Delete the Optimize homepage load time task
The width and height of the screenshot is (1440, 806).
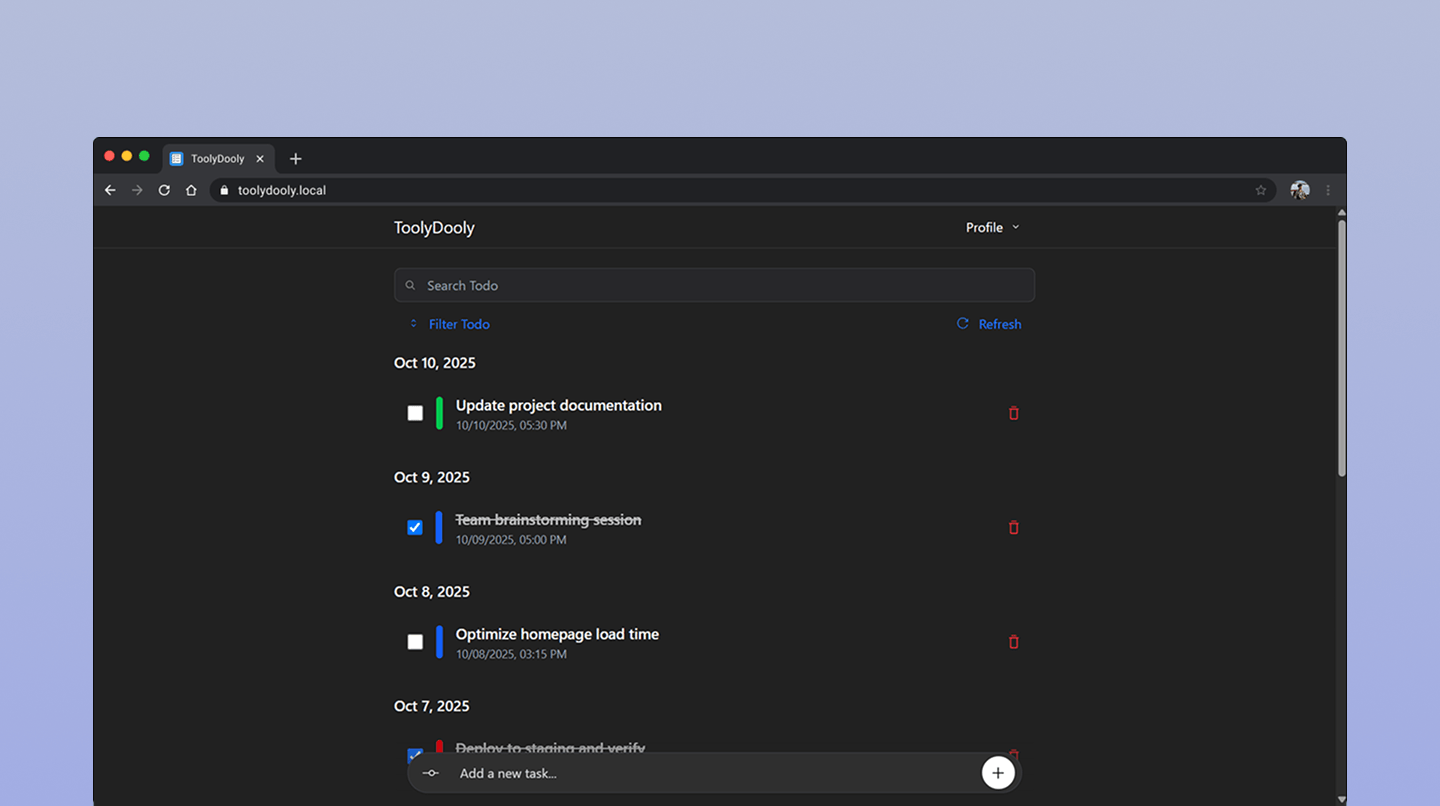[1013, 642]
